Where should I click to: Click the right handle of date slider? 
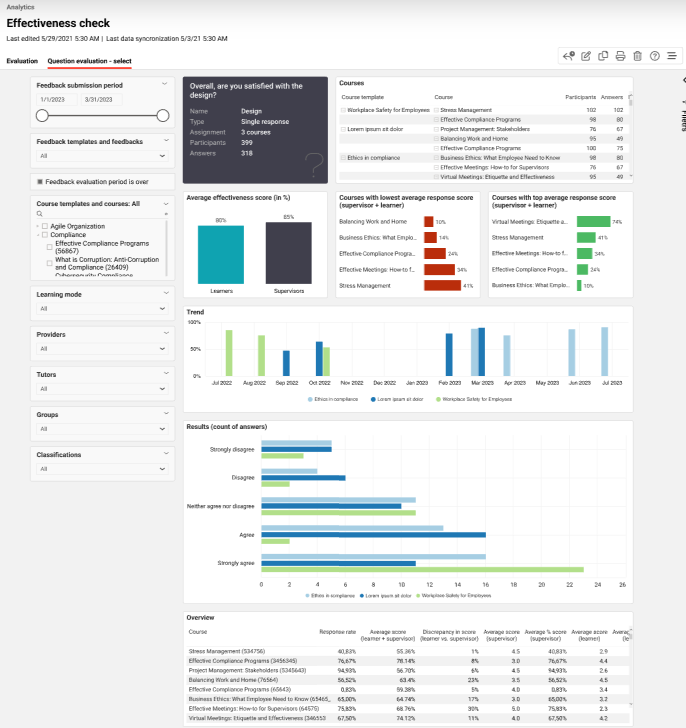click(x=163, y=115)
